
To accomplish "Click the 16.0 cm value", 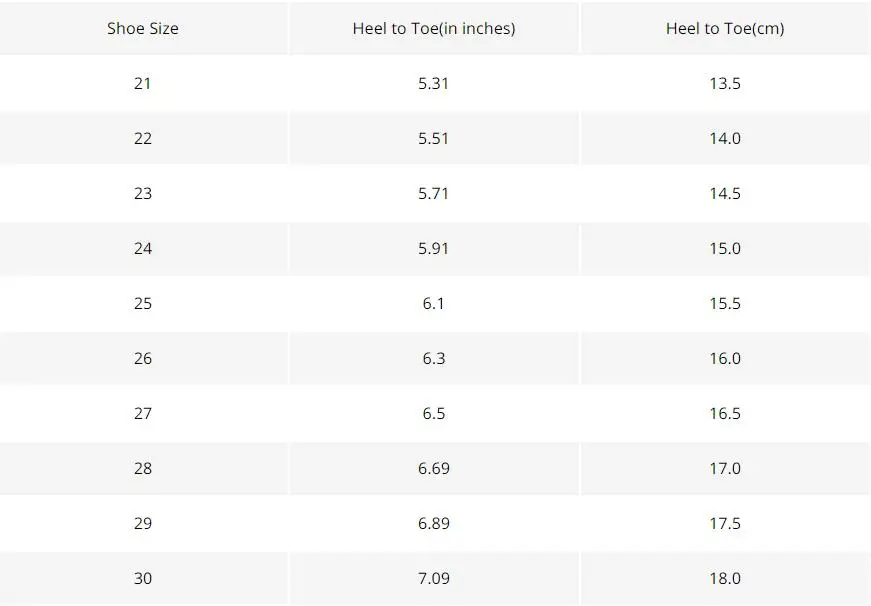I will click(725, 358).
